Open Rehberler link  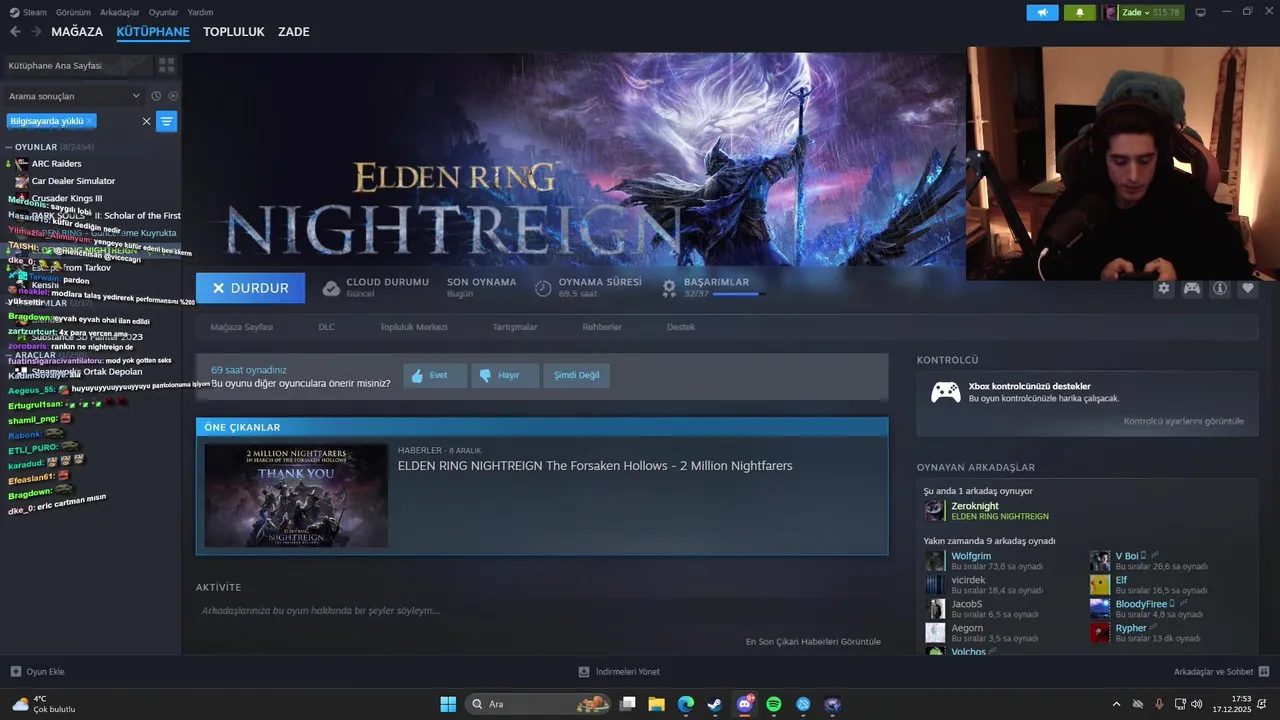tap(602, 327)
